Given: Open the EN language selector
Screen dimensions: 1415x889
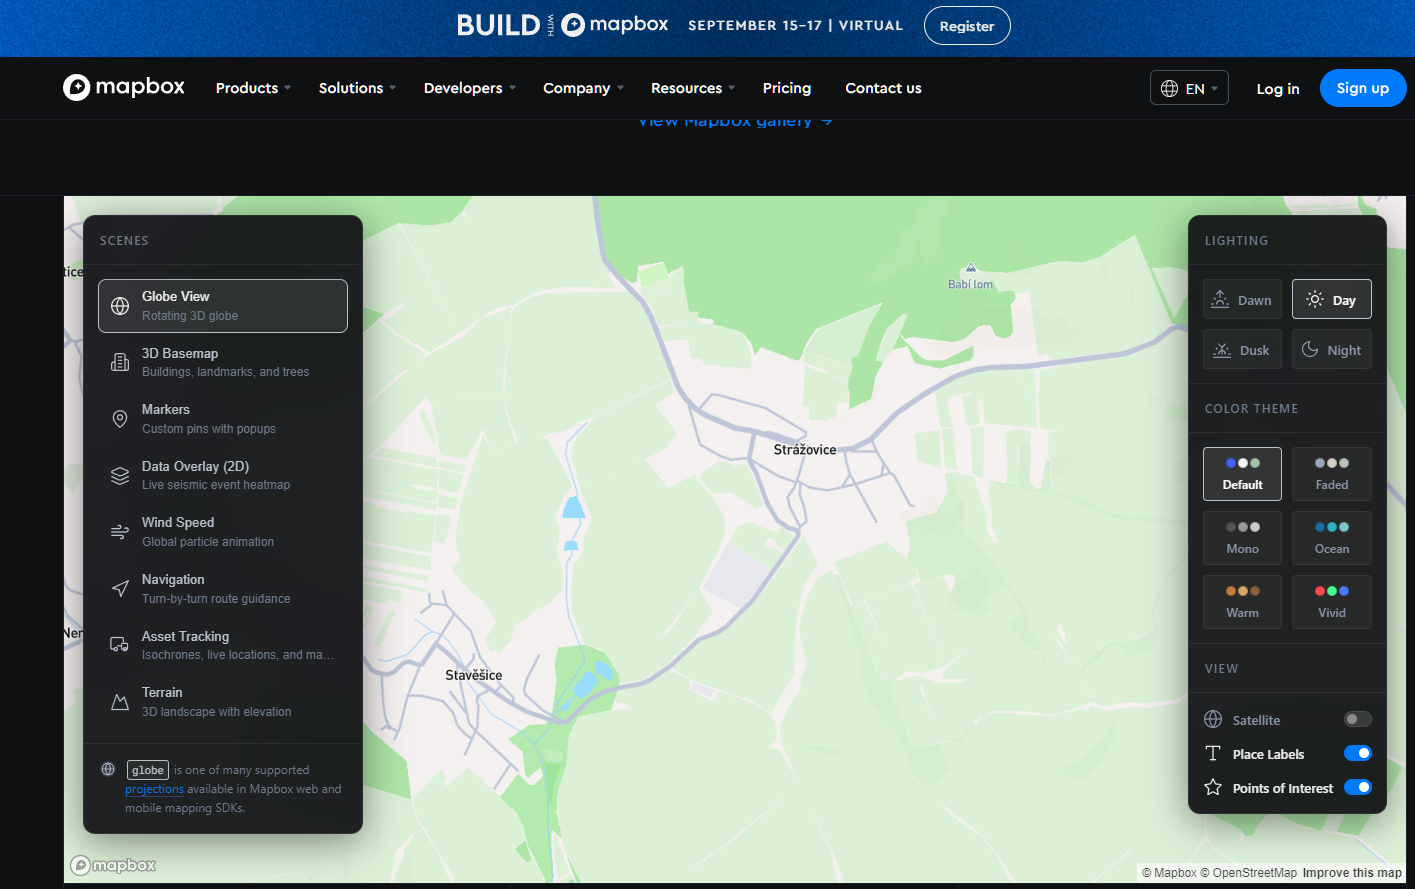Looking at the screenshot, I should click(x=1189, y=88).
